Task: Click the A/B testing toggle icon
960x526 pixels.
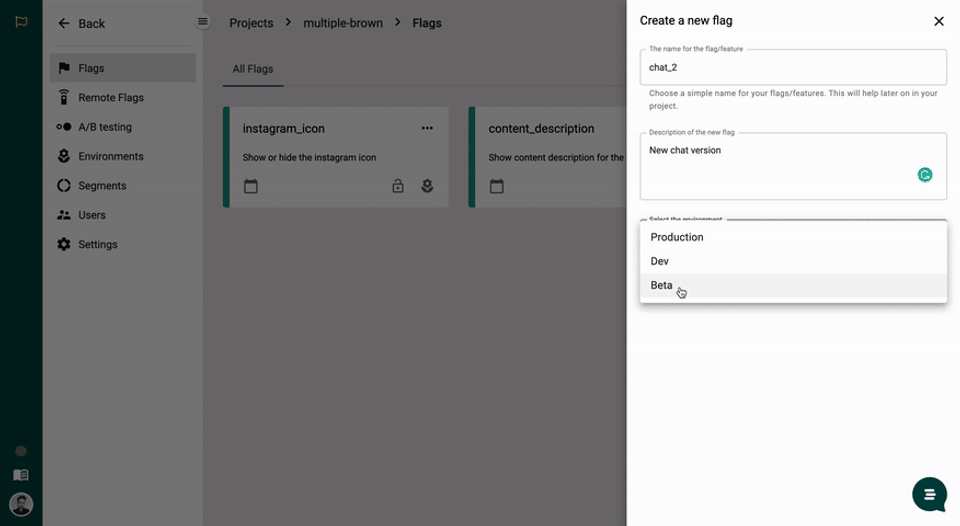Action: pos(64,127)
